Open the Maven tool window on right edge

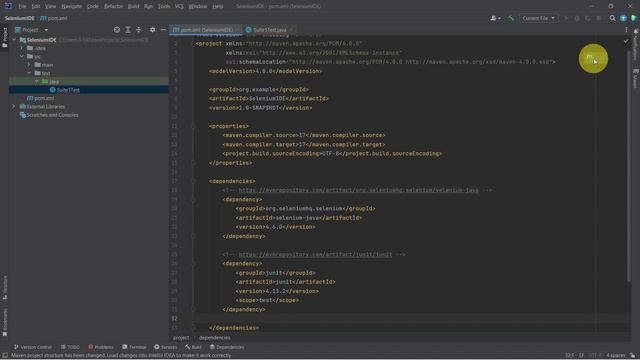[x=636, y=78]
